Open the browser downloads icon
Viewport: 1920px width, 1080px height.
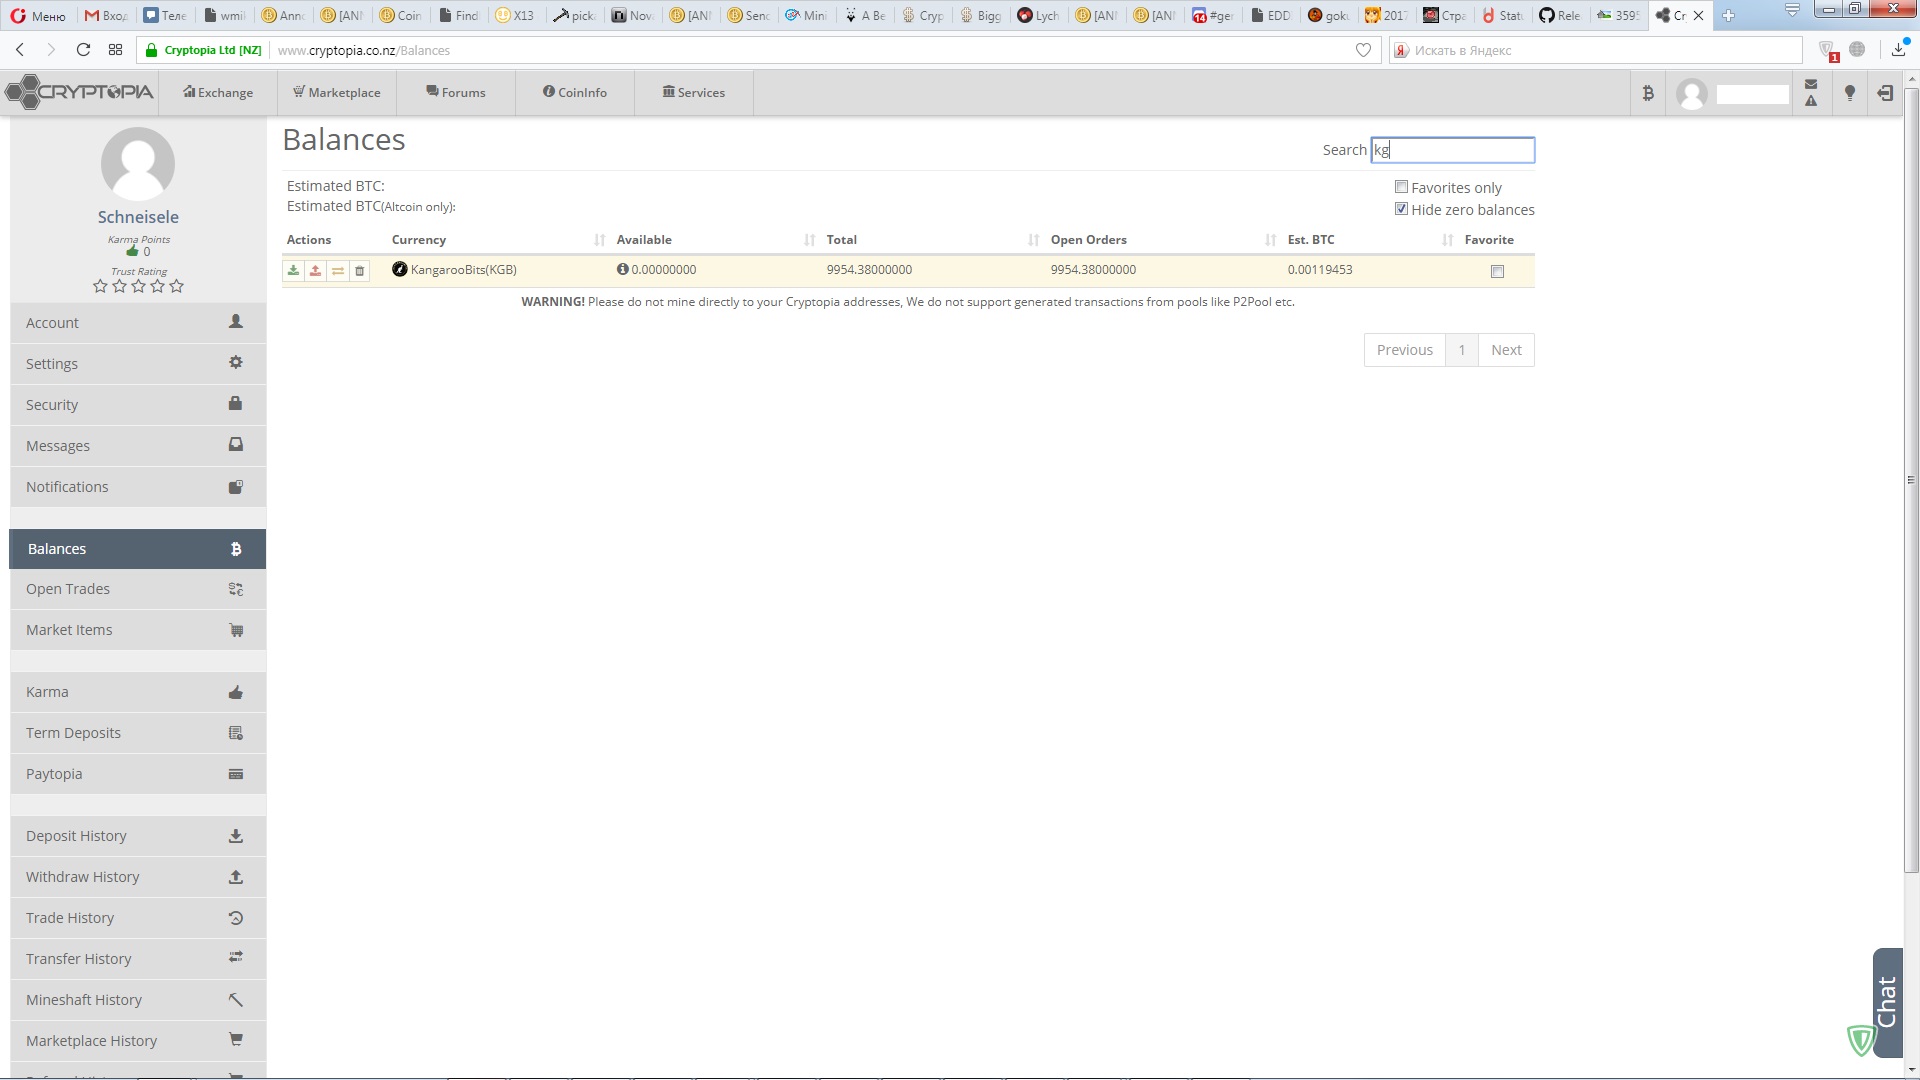pos(1899,49)
